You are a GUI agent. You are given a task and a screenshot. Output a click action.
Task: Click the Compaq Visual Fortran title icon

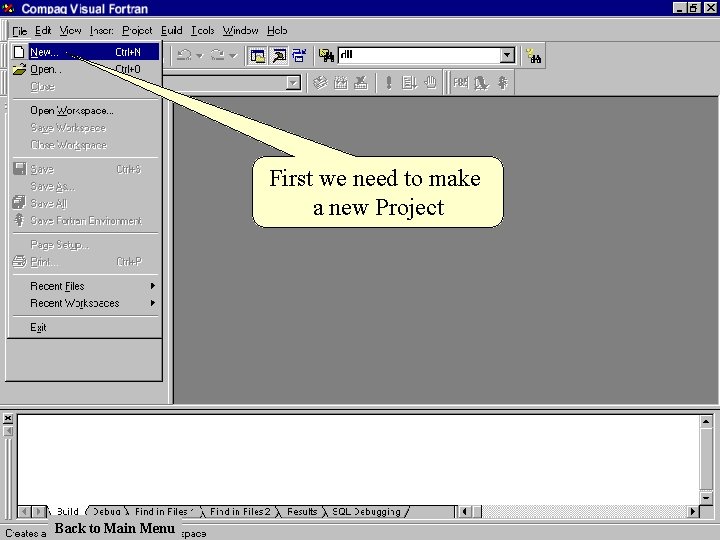[8, 8]
